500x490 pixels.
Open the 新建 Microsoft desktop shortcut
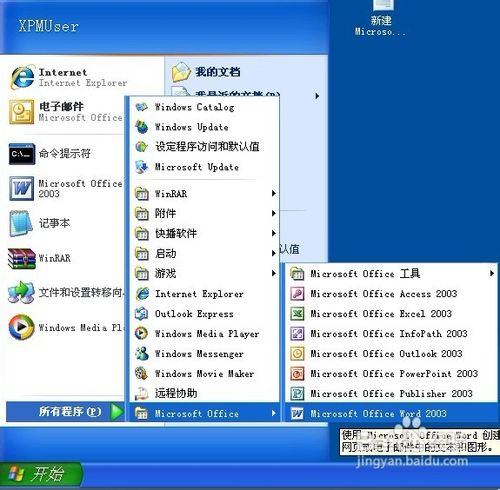(x=381, y=19)
